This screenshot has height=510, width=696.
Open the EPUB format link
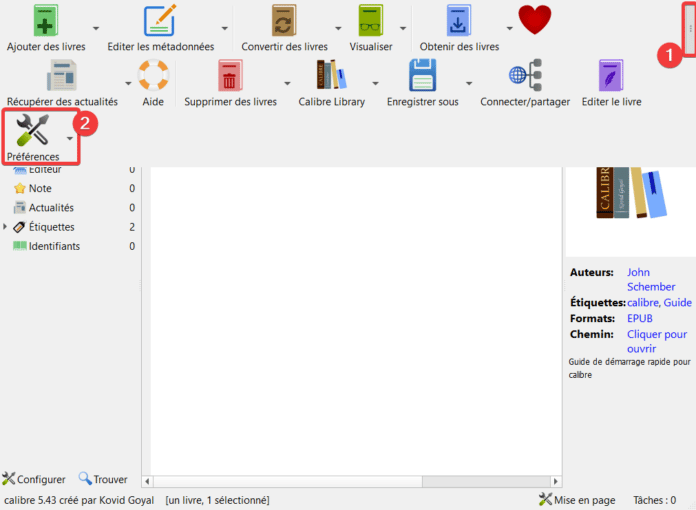pos(640,319)
